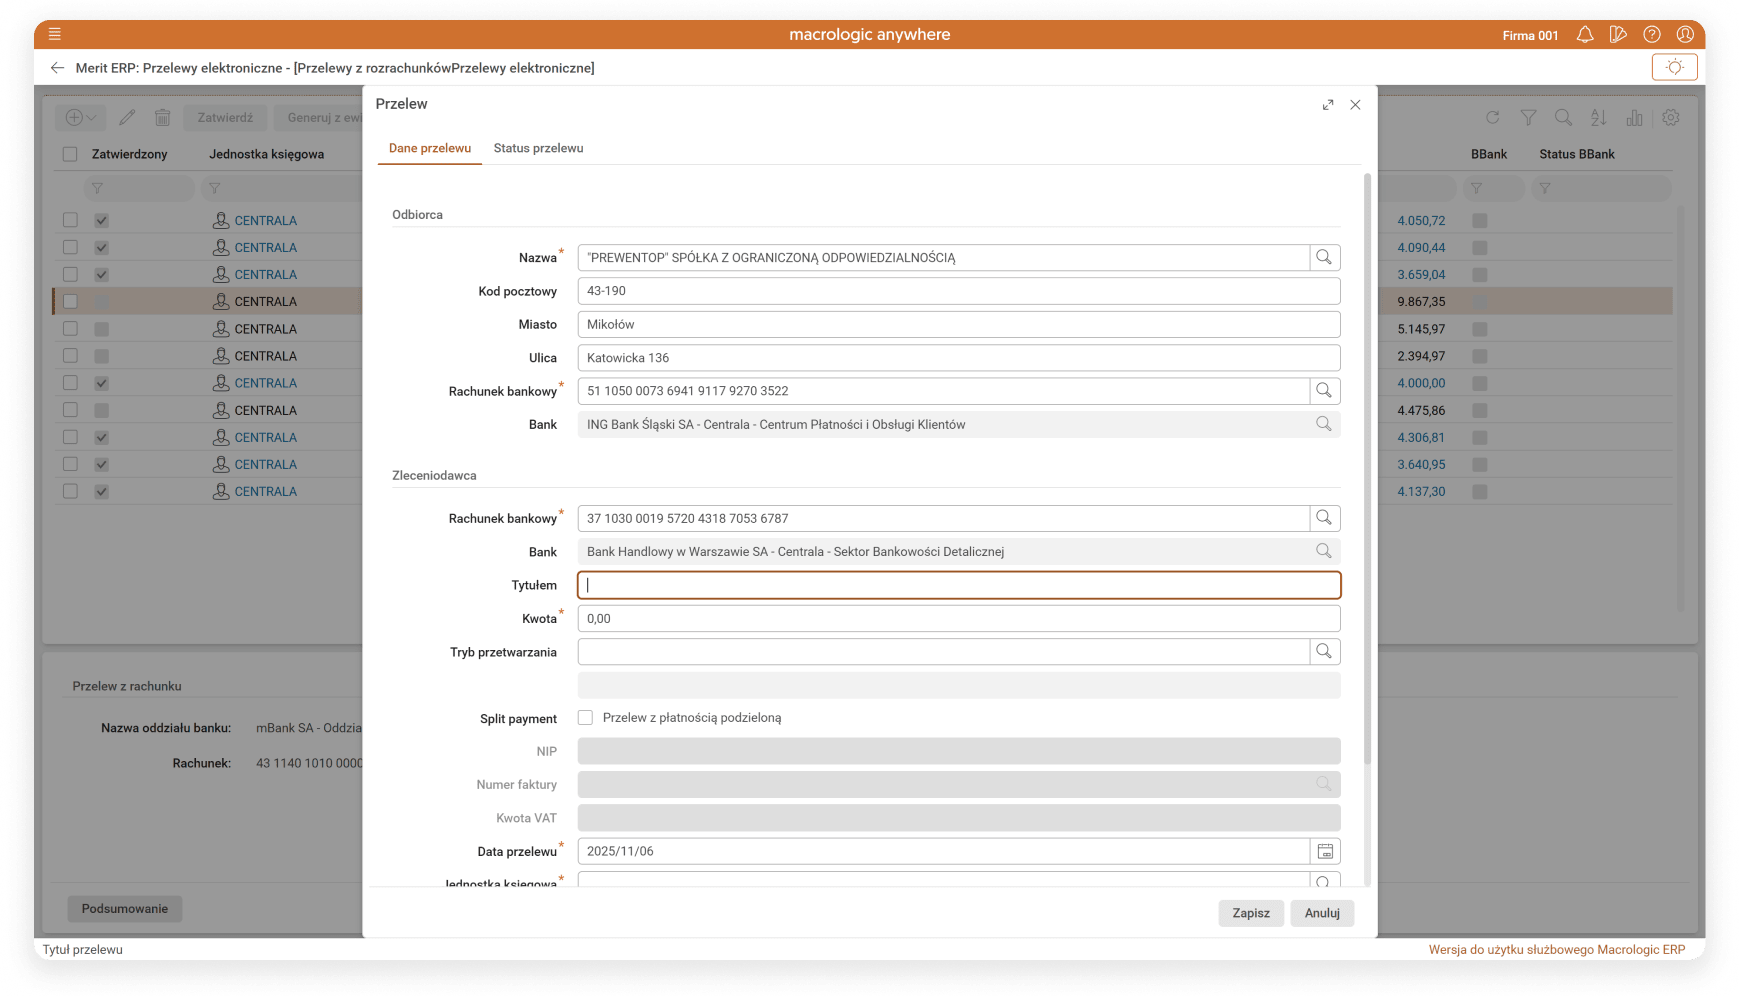The width and height of the screenshot is (1740, 996).
Task: Enable Przelew z płatnością podzieloną checkbox
Action: [x=586, y=718]
